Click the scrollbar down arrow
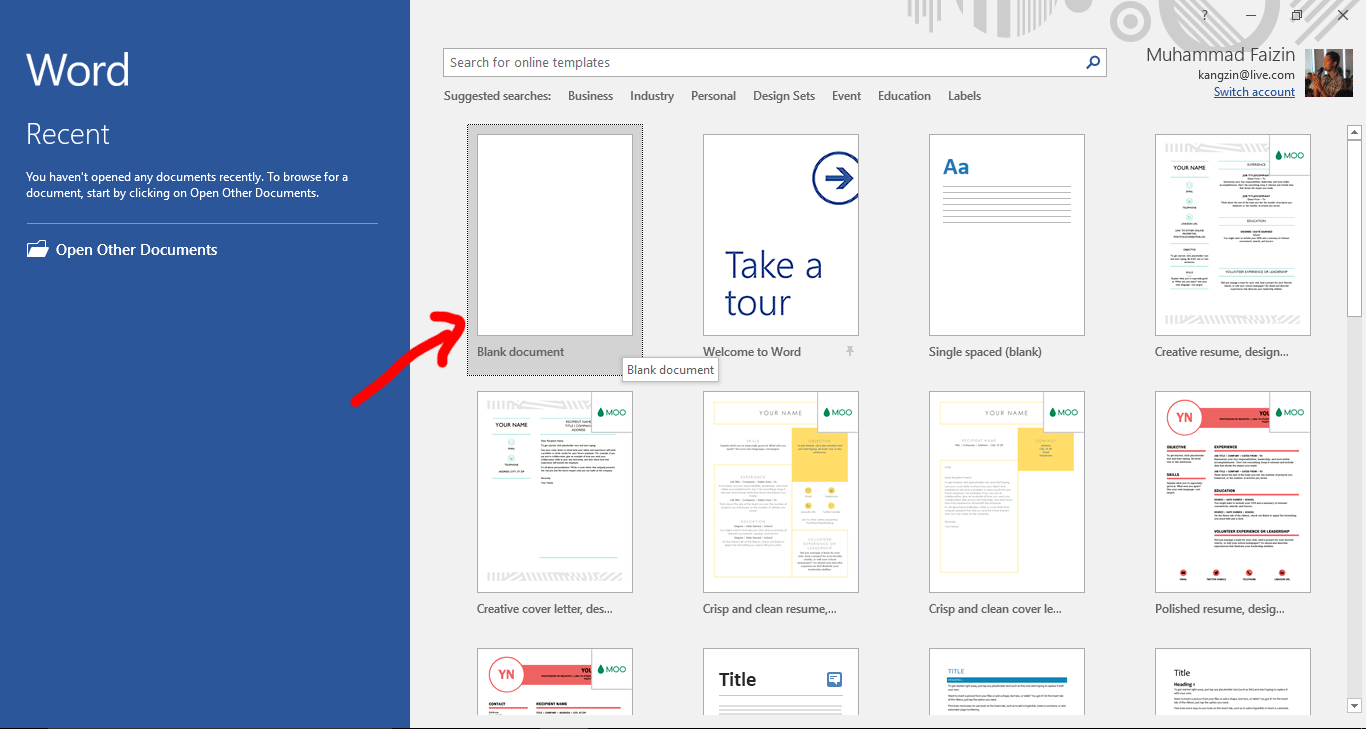Screen dimensions: 1366x729 click(1354, 705)
